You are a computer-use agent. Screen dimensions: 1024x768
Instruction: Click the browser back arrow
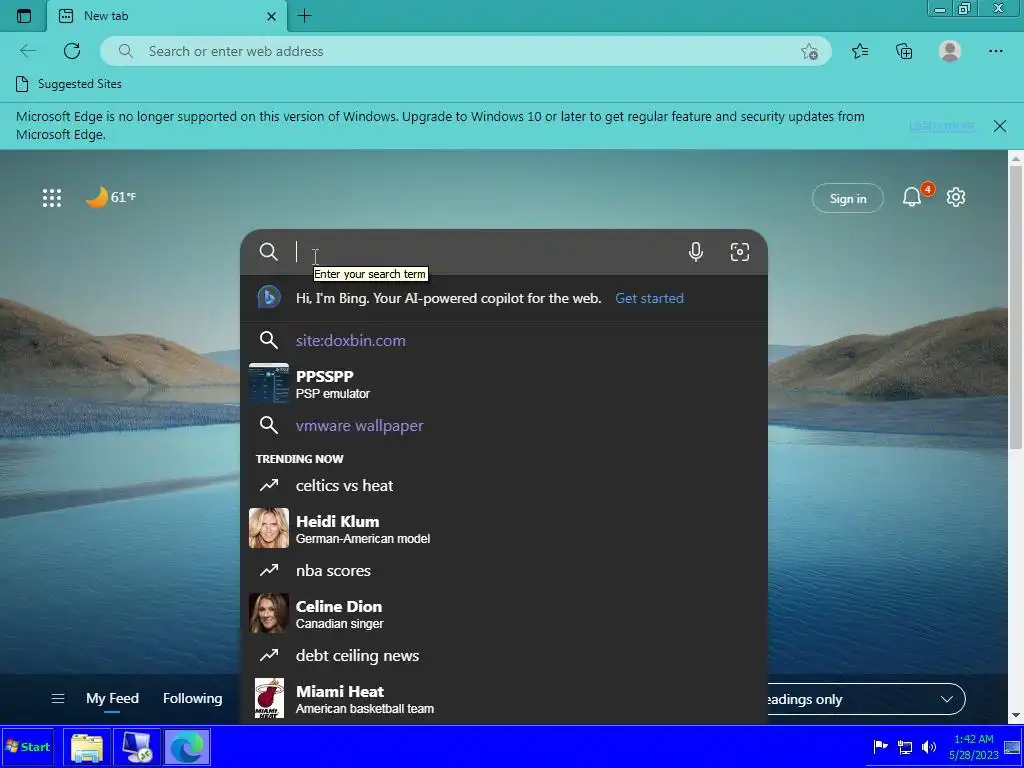pyautogui.click(x=27, y=51)
